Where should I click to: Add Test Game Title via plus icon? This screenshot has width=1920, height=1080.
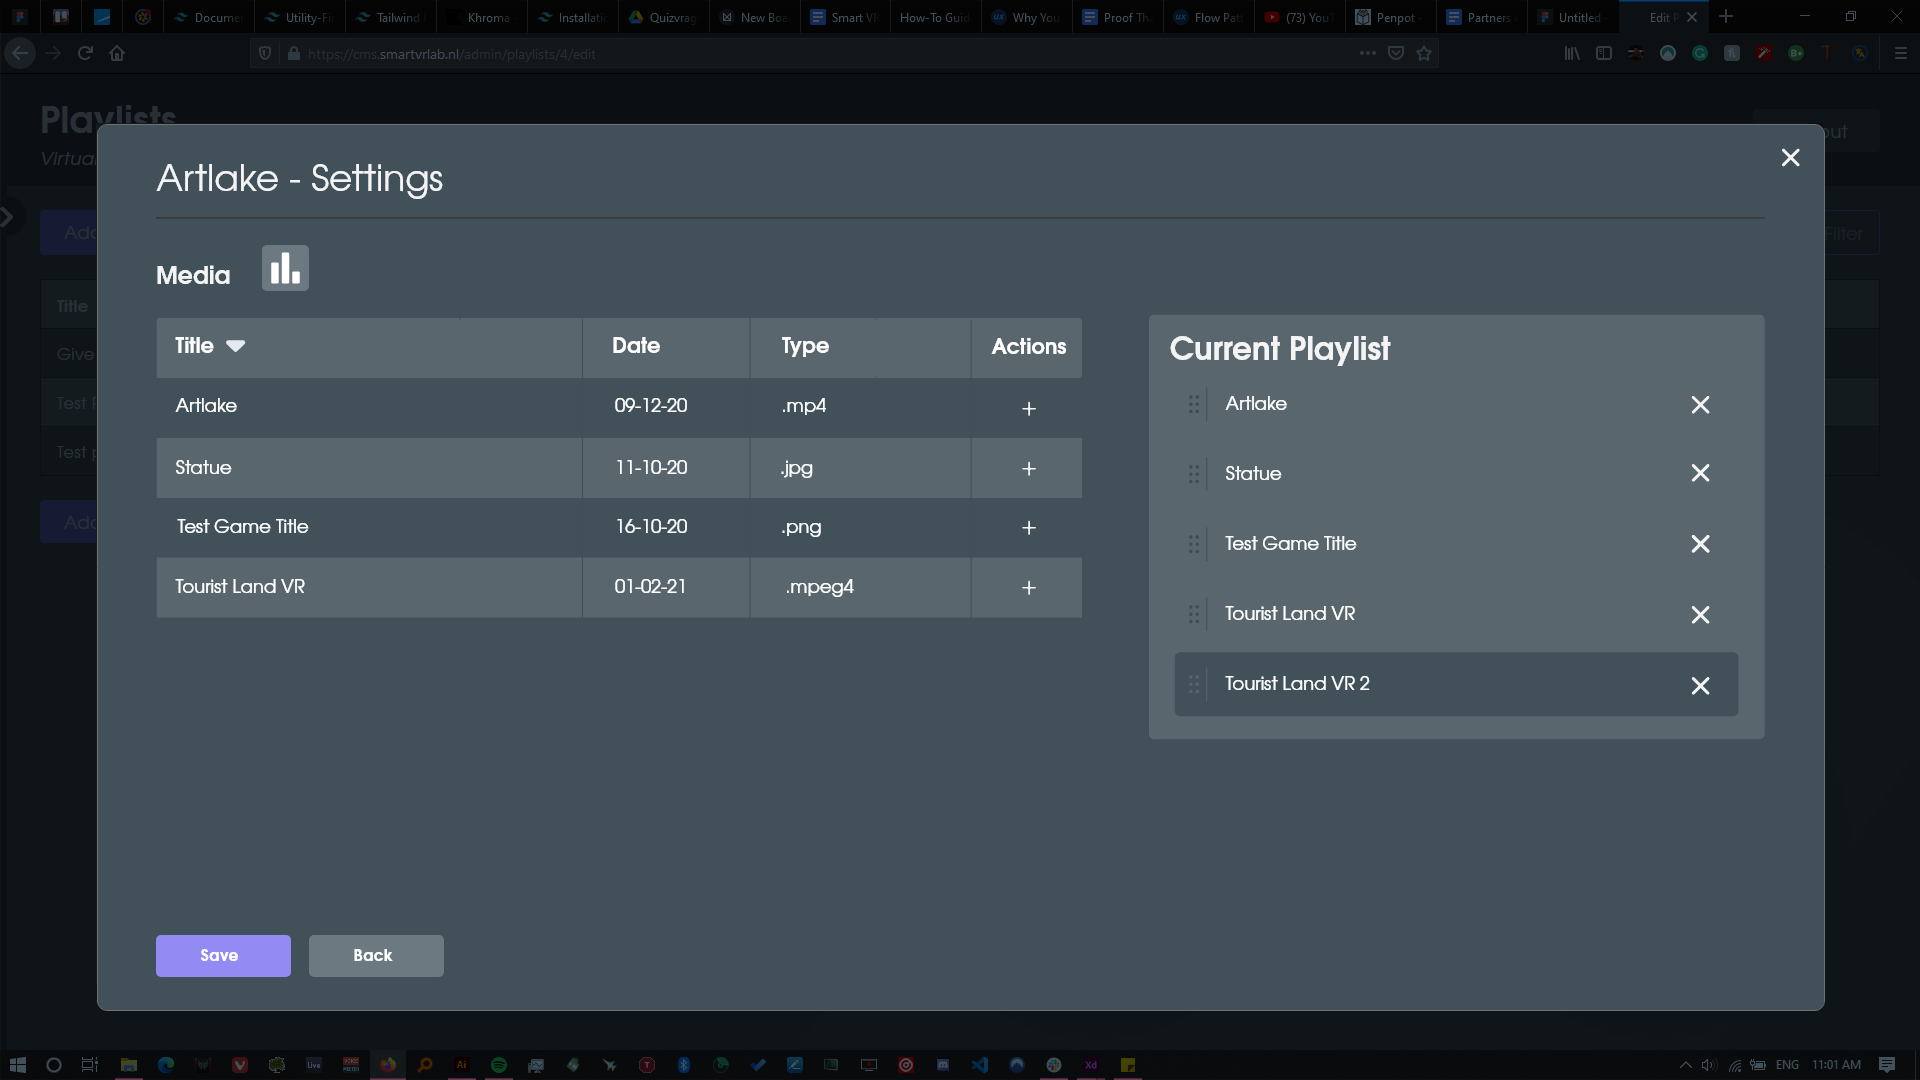click(1028, 528)
